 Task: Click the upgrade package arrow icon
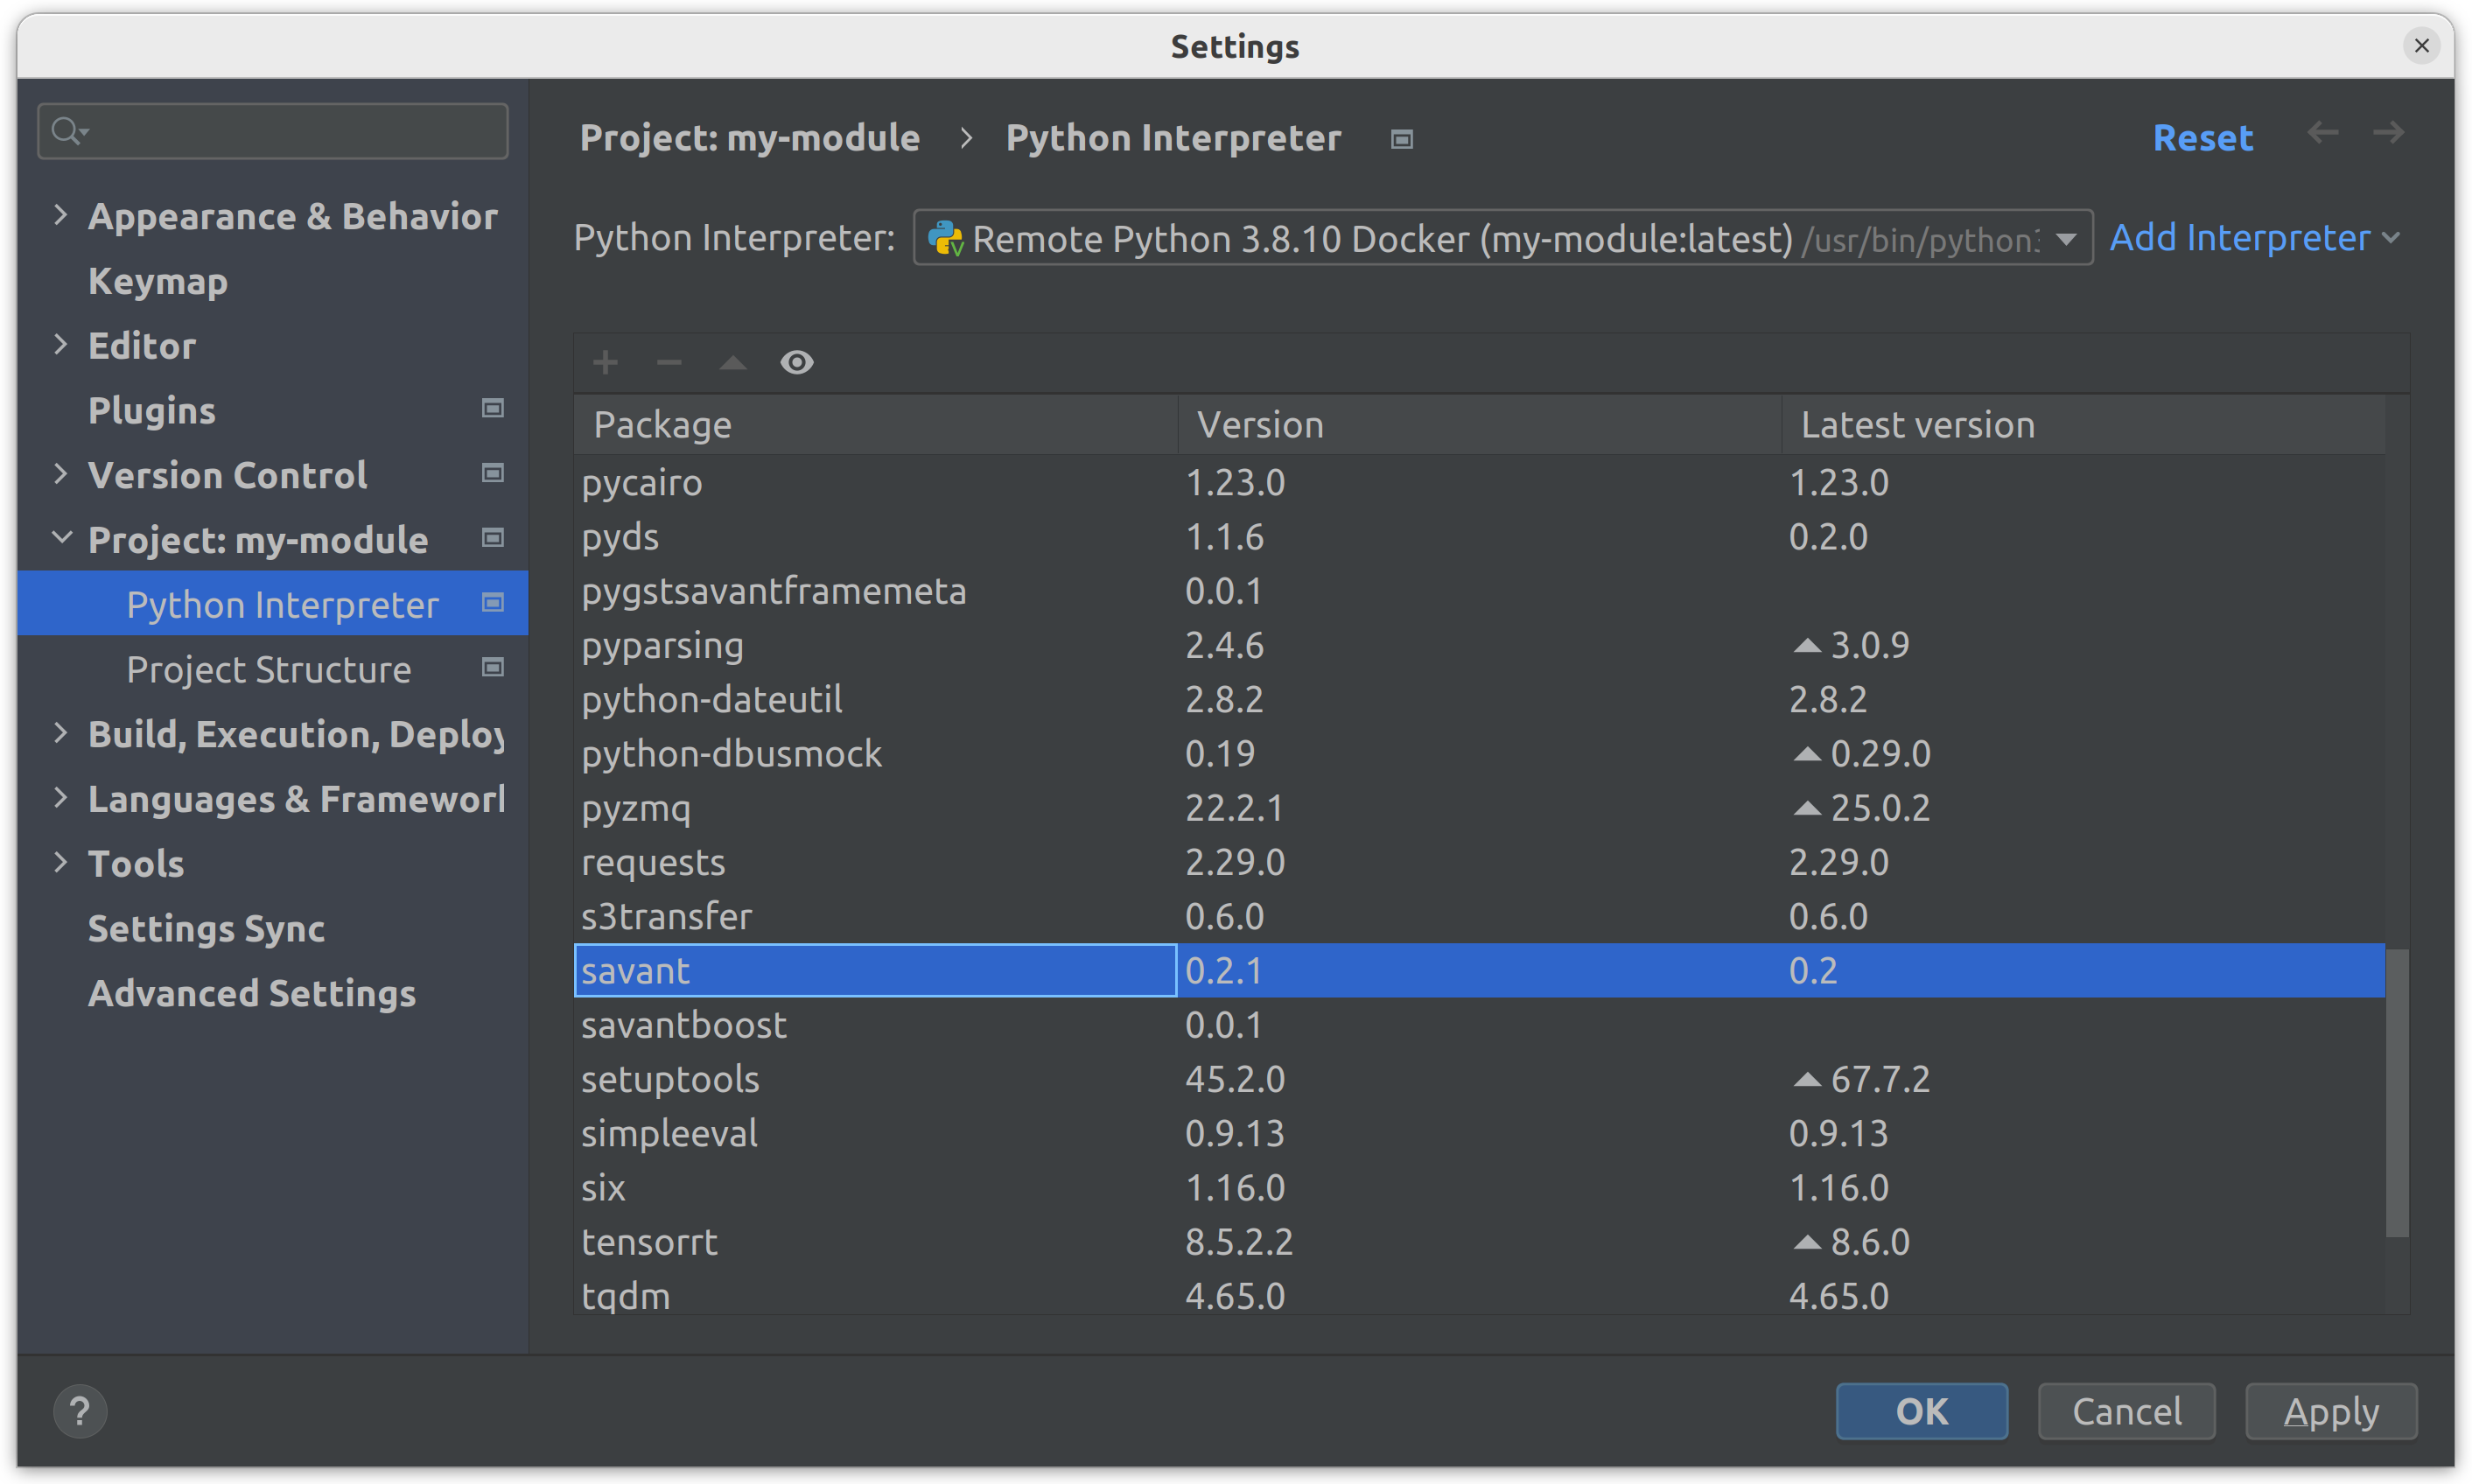(x=733, y=362)
